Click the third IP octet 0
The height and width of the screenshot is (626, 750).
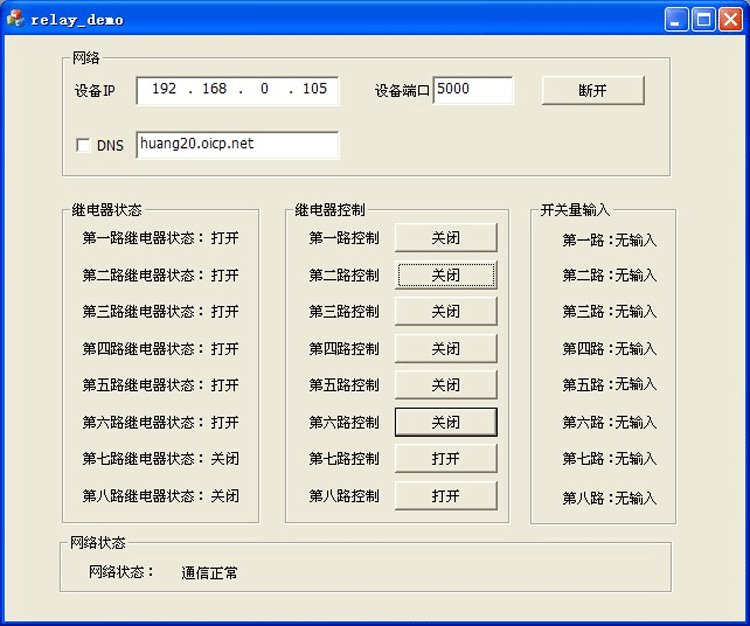point(264,90)
